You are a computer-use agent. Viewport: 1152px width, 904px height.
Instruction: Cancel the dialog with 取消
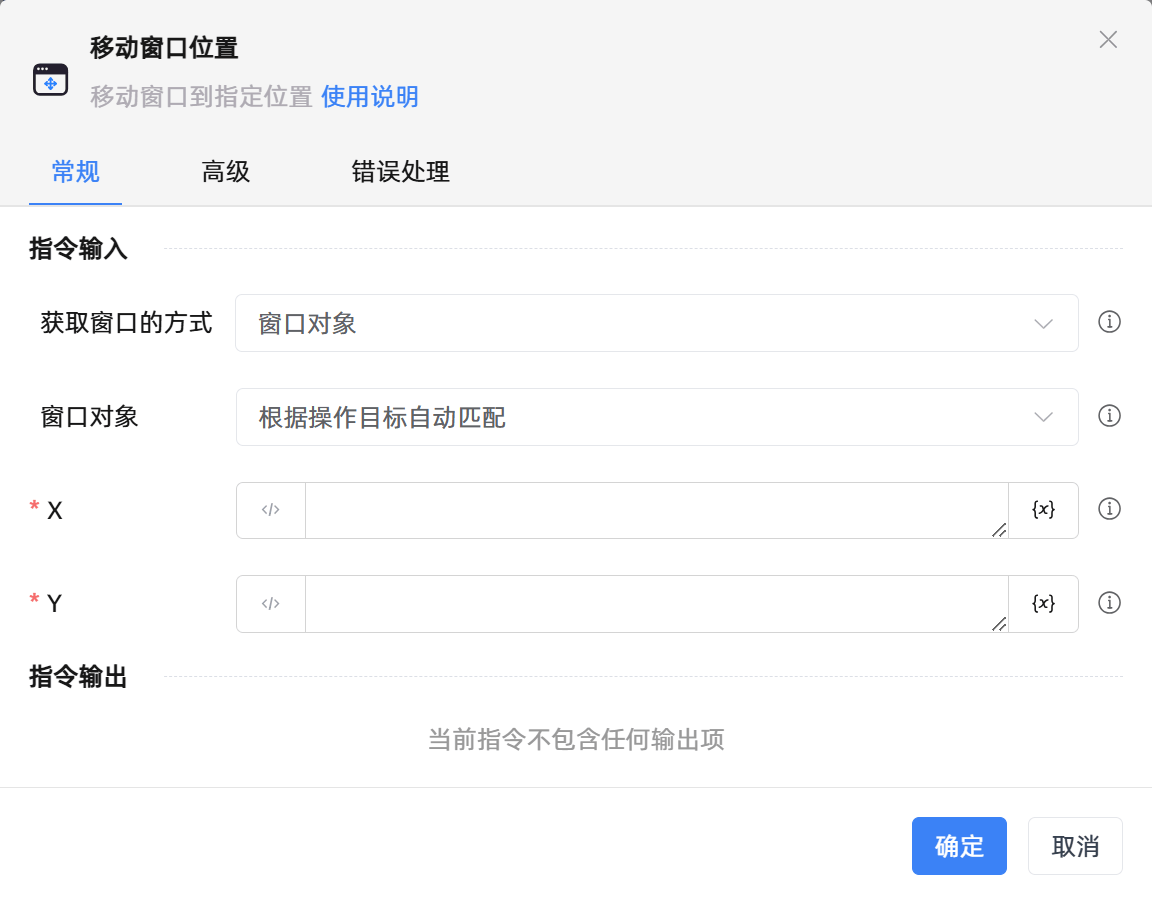tap(1075, 845)
